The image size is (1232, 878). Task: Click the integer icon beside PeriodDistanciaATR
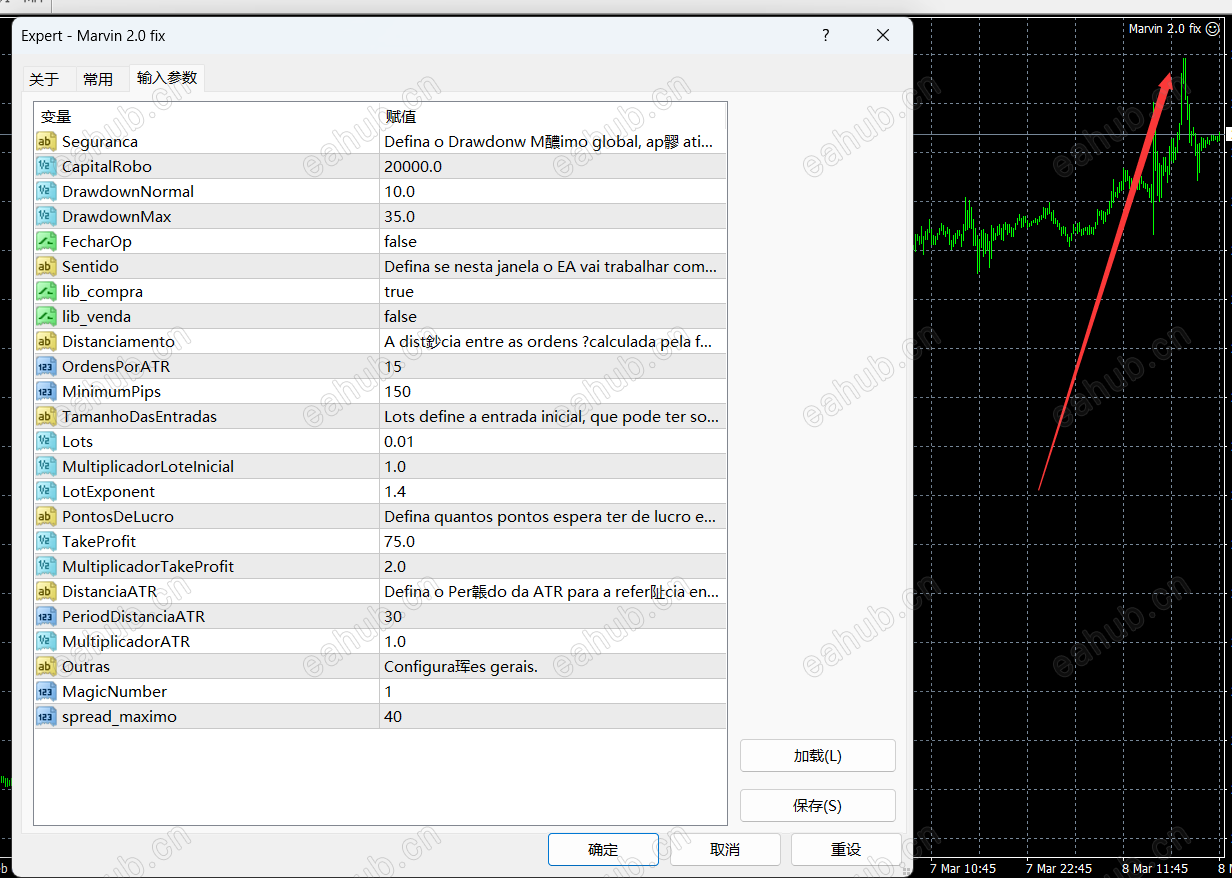pyautogui.click(x=46, y=617)
